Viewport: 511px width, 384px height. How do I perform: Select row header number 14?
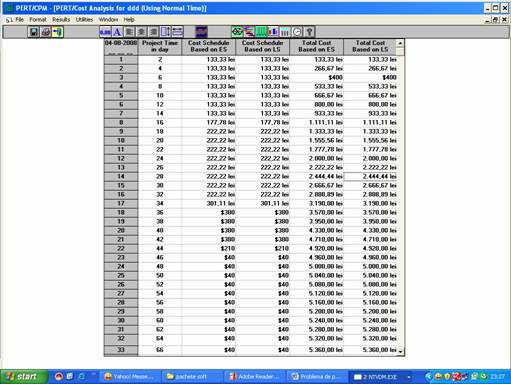[x=121, y=176]
